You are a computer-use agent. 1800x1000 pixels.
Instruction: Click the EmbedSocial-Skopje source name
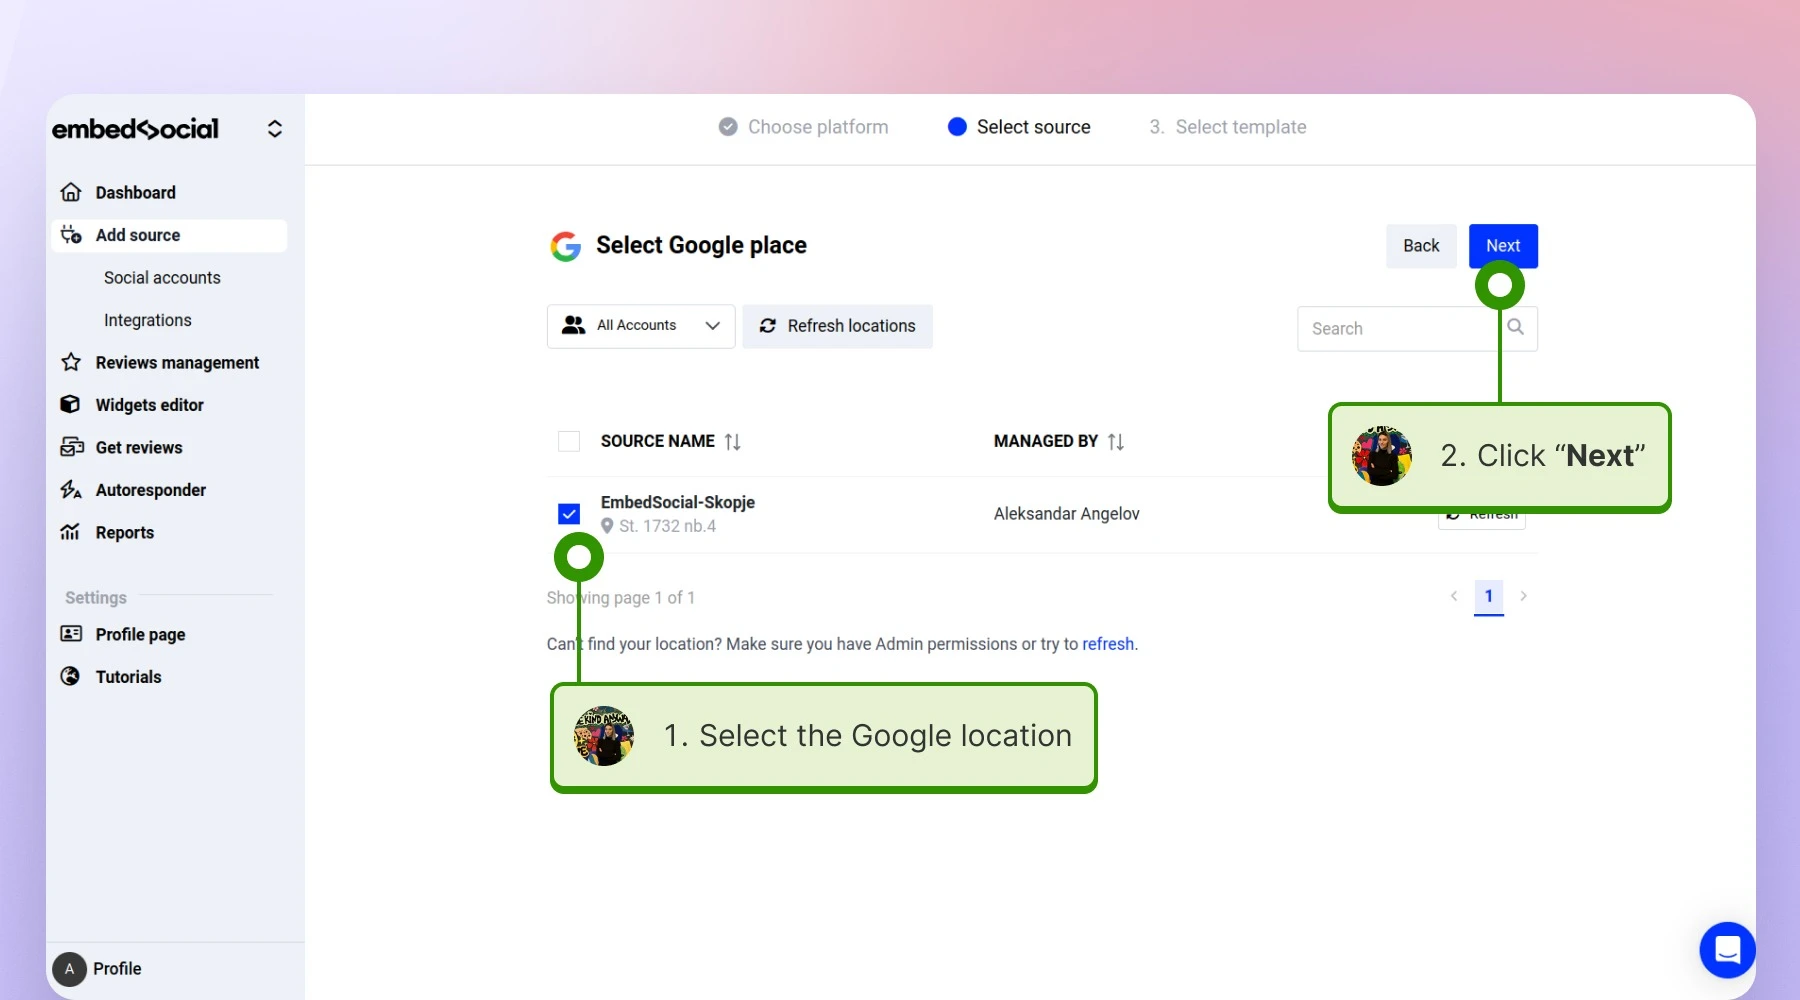pyautogui.click(x=678, y=502)
